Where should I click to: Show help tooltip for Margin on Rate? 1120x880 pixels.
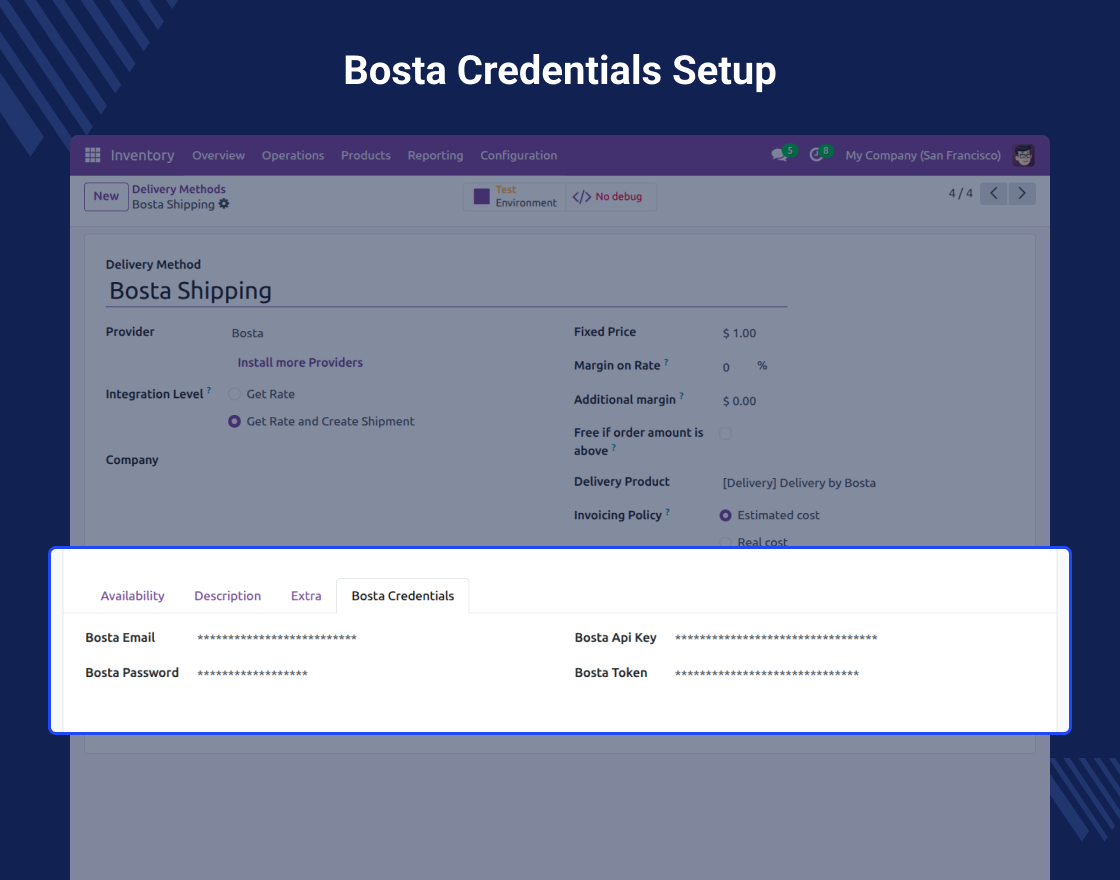666,361
